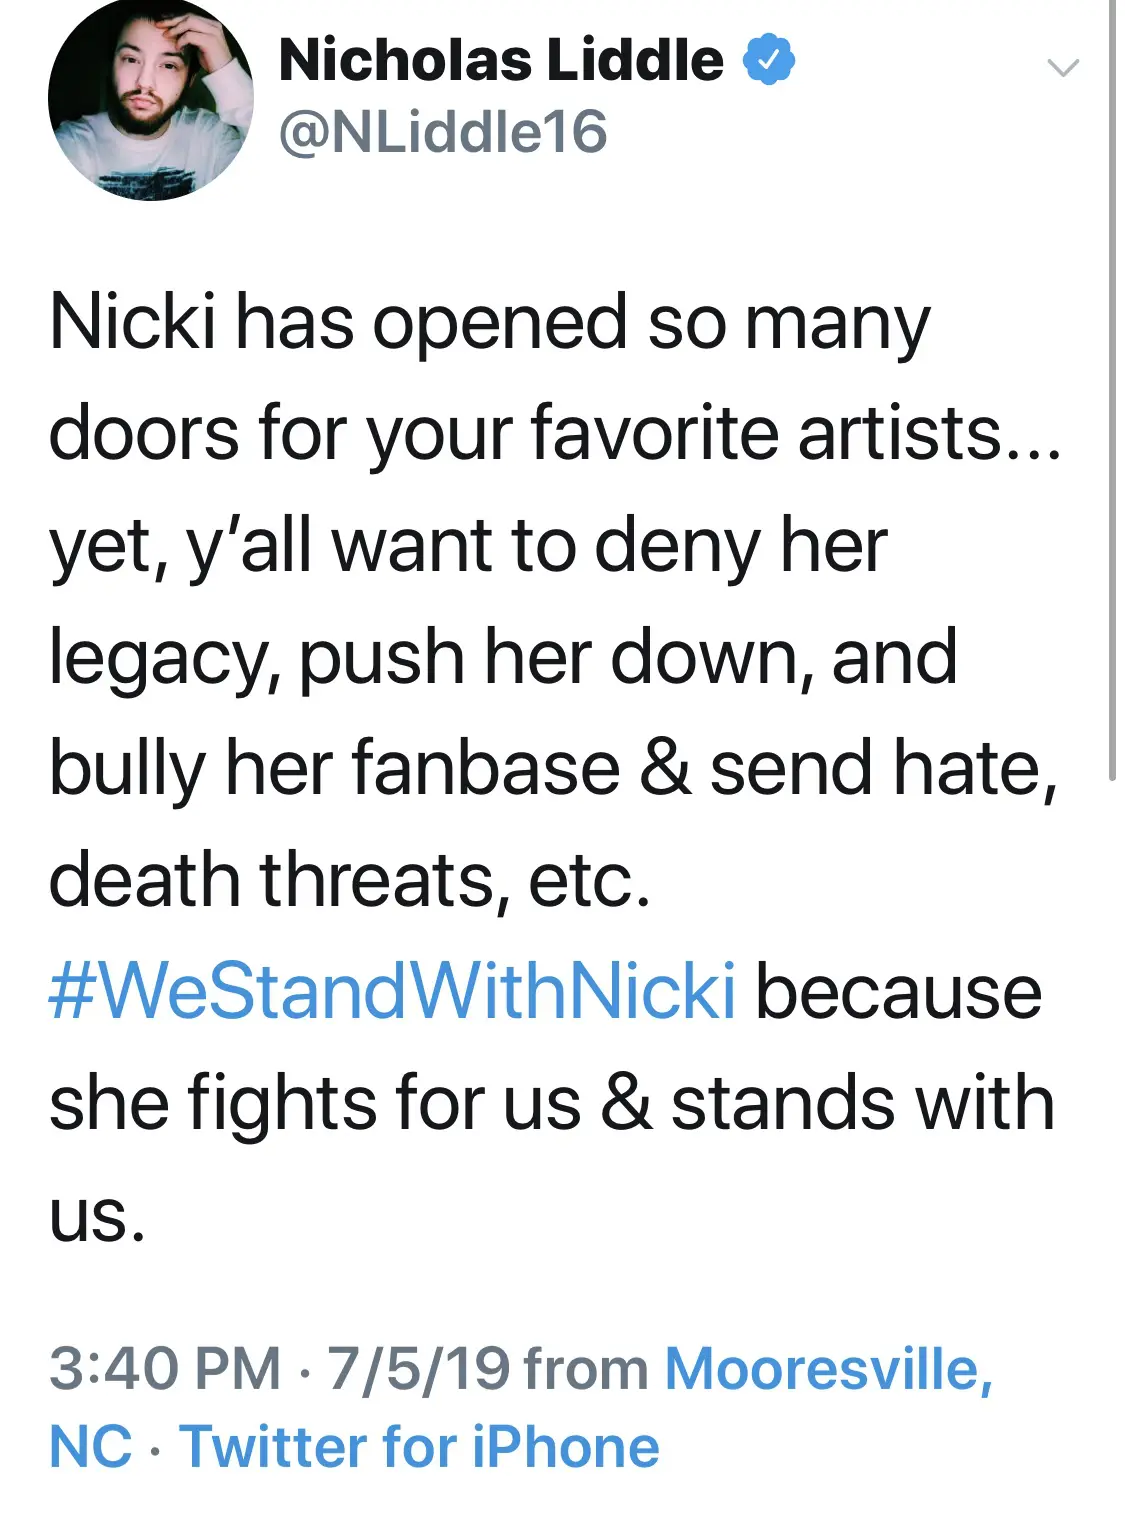The height and width of the screenshot is (1522, 1125).
Task: Click the NC location text
Action: [x=90, y=1447]
